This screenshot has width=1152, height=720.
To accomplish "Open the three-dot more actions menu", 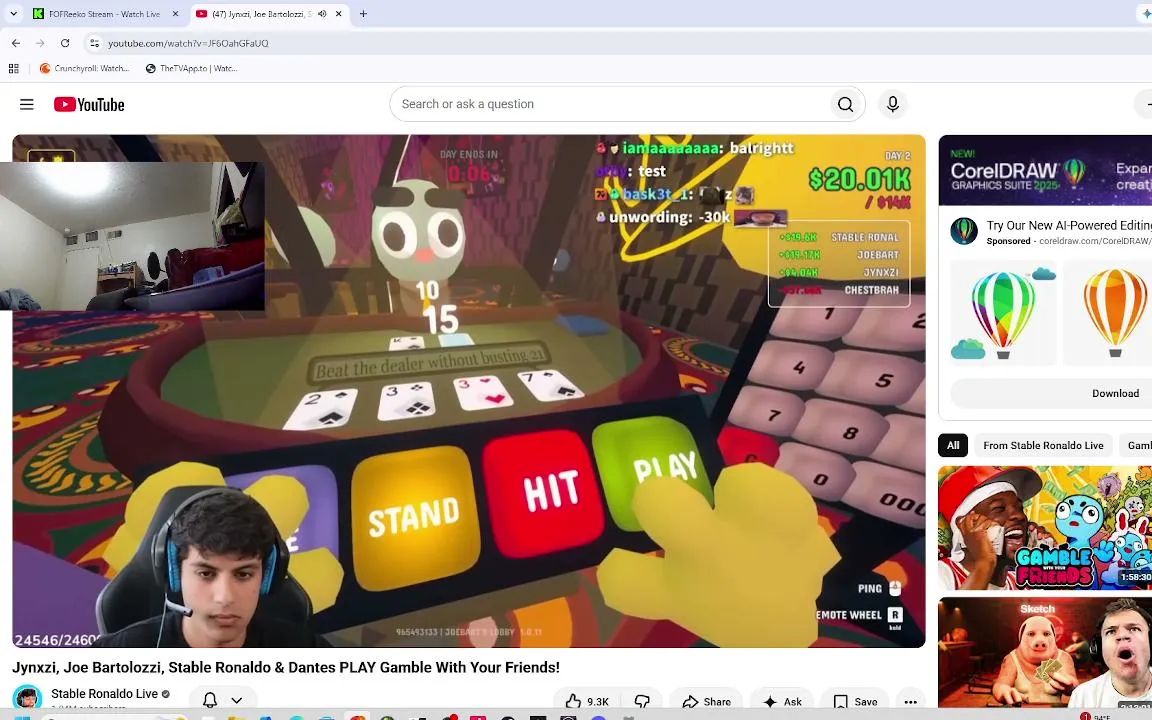I will tap(910, 701).
